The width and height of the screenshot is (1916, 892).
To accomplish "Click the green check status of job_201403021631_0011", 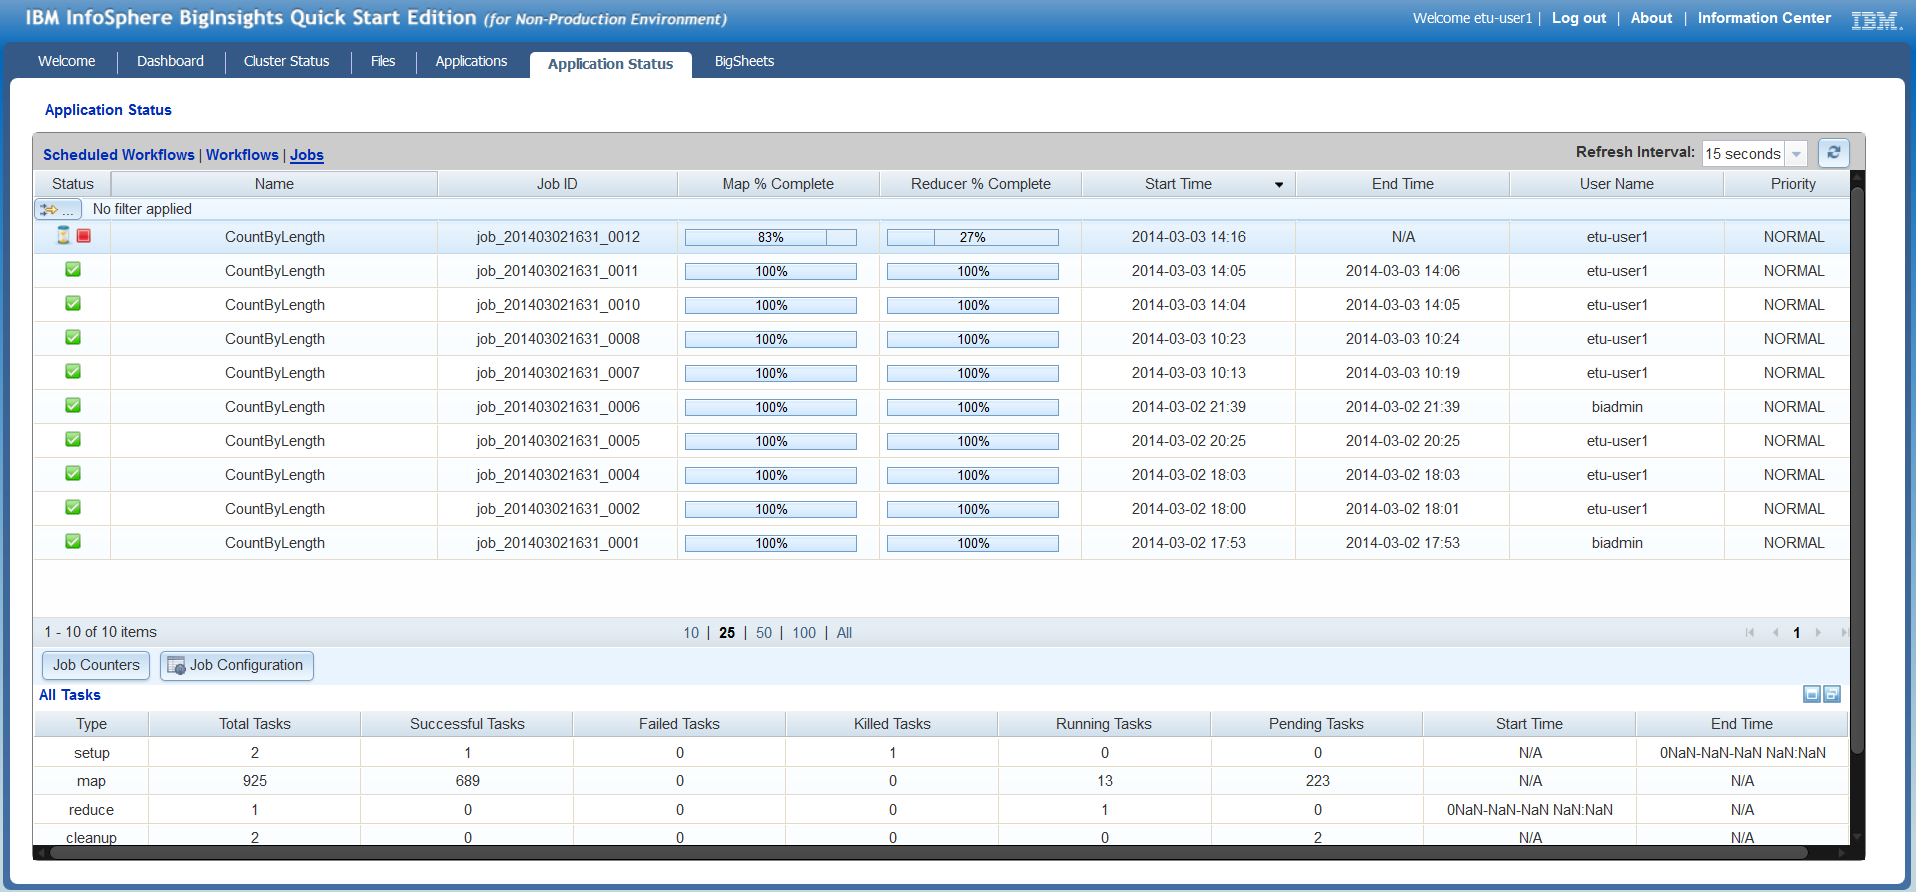I will 73,270.
